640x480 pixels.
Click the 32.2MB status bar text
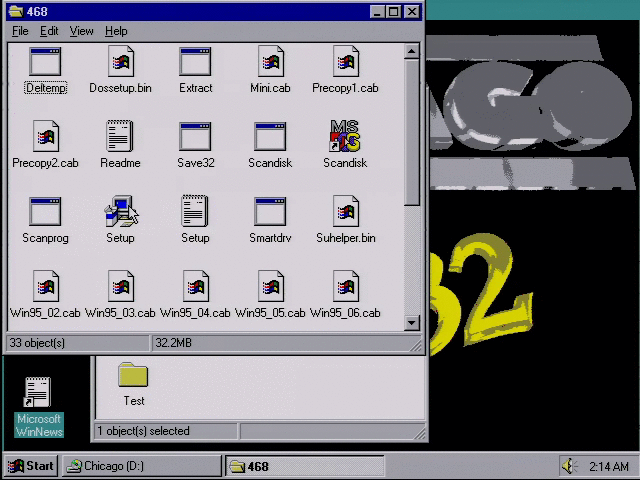(173, 343)
